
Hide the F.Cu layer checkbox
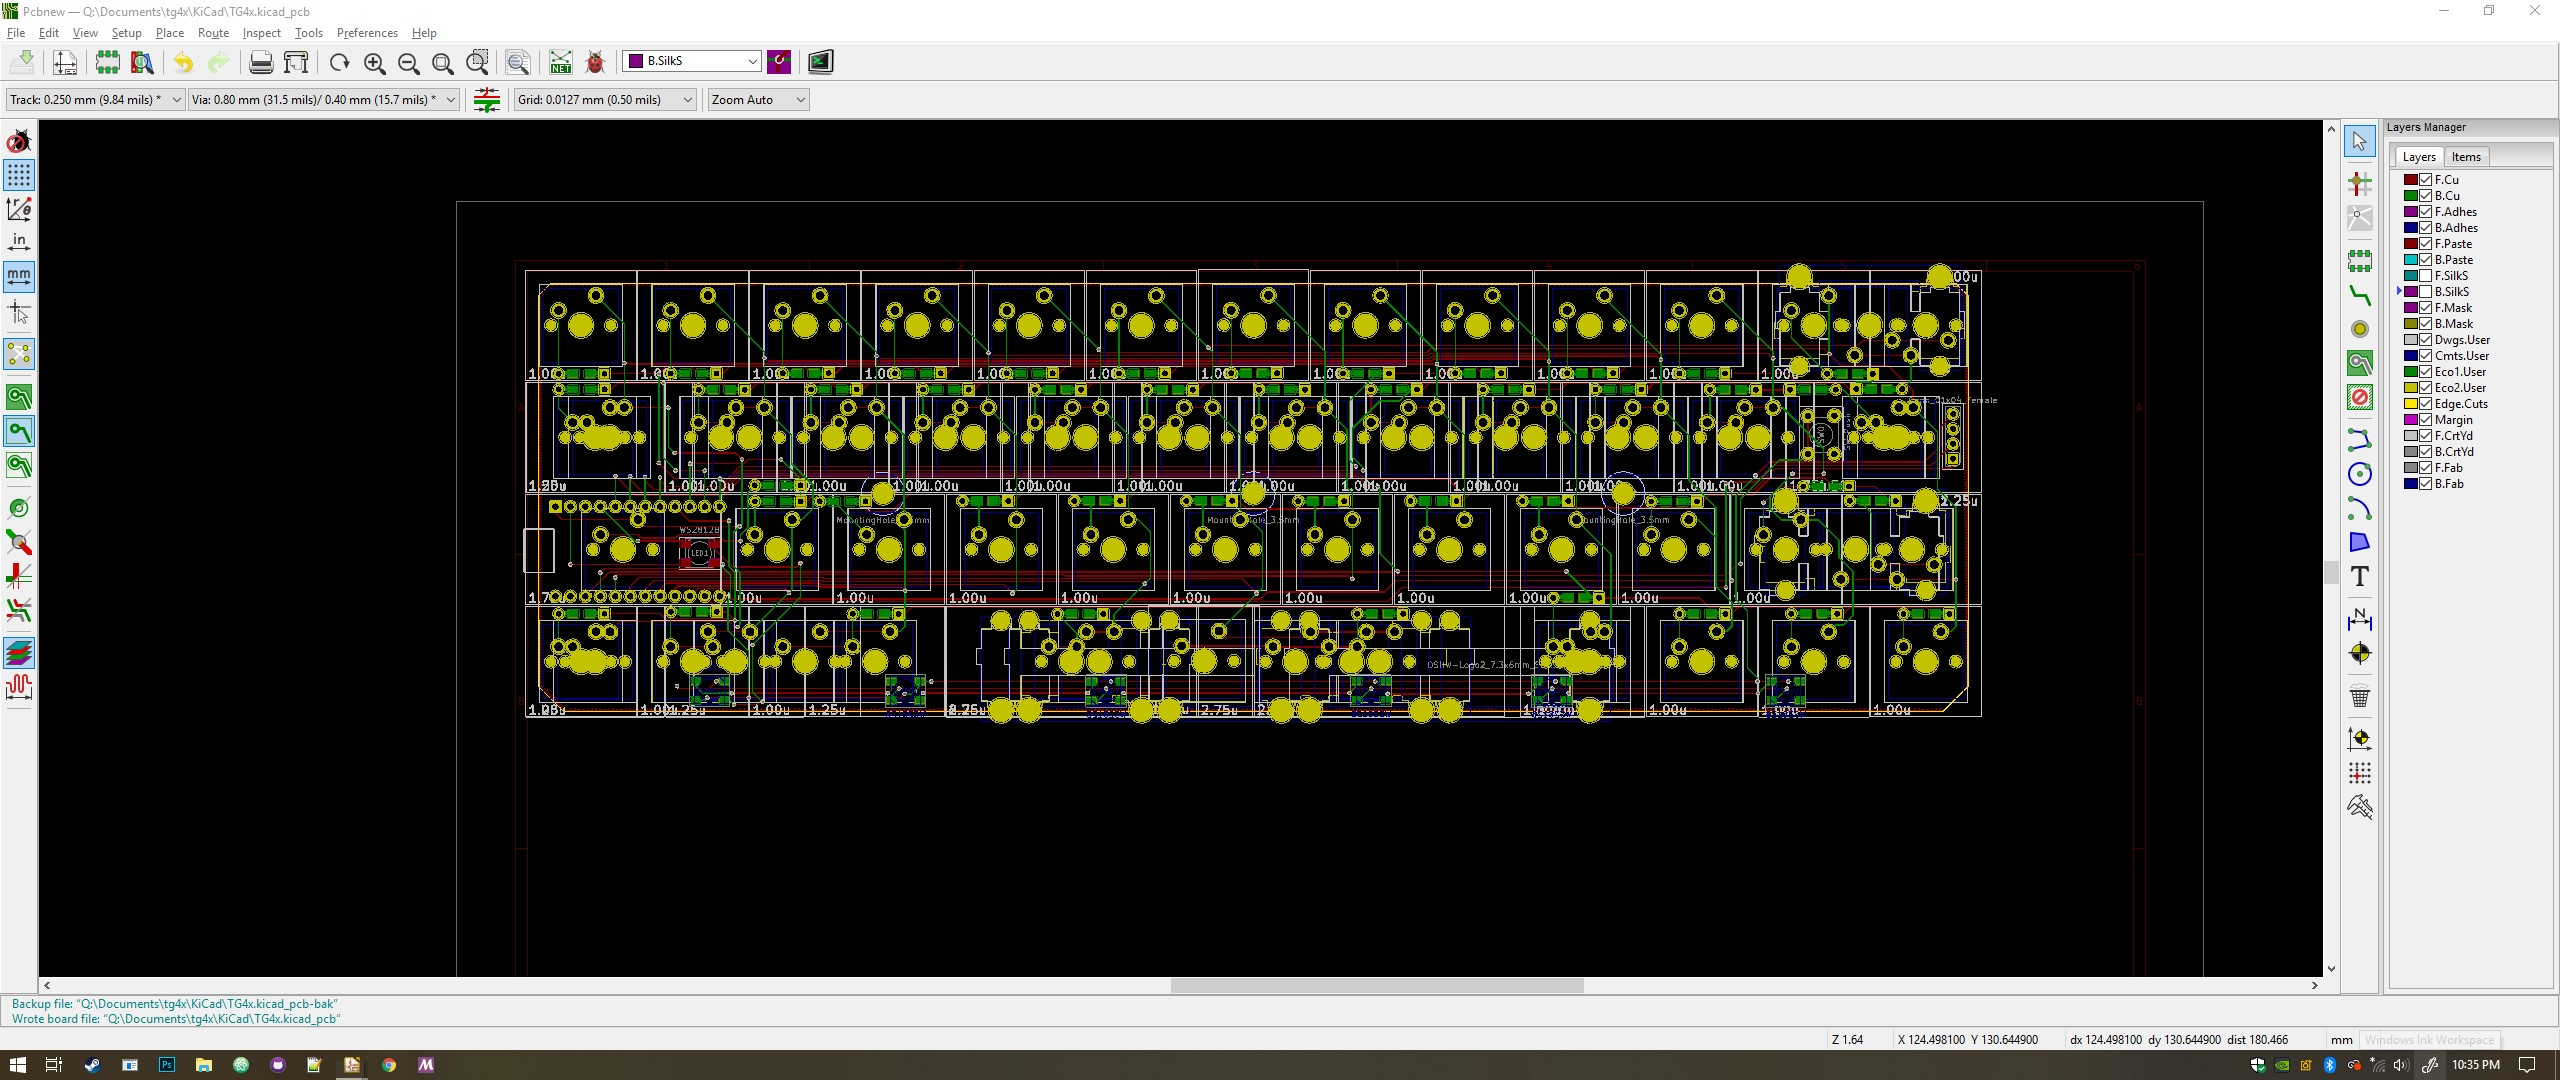[x=2426, y=180]
